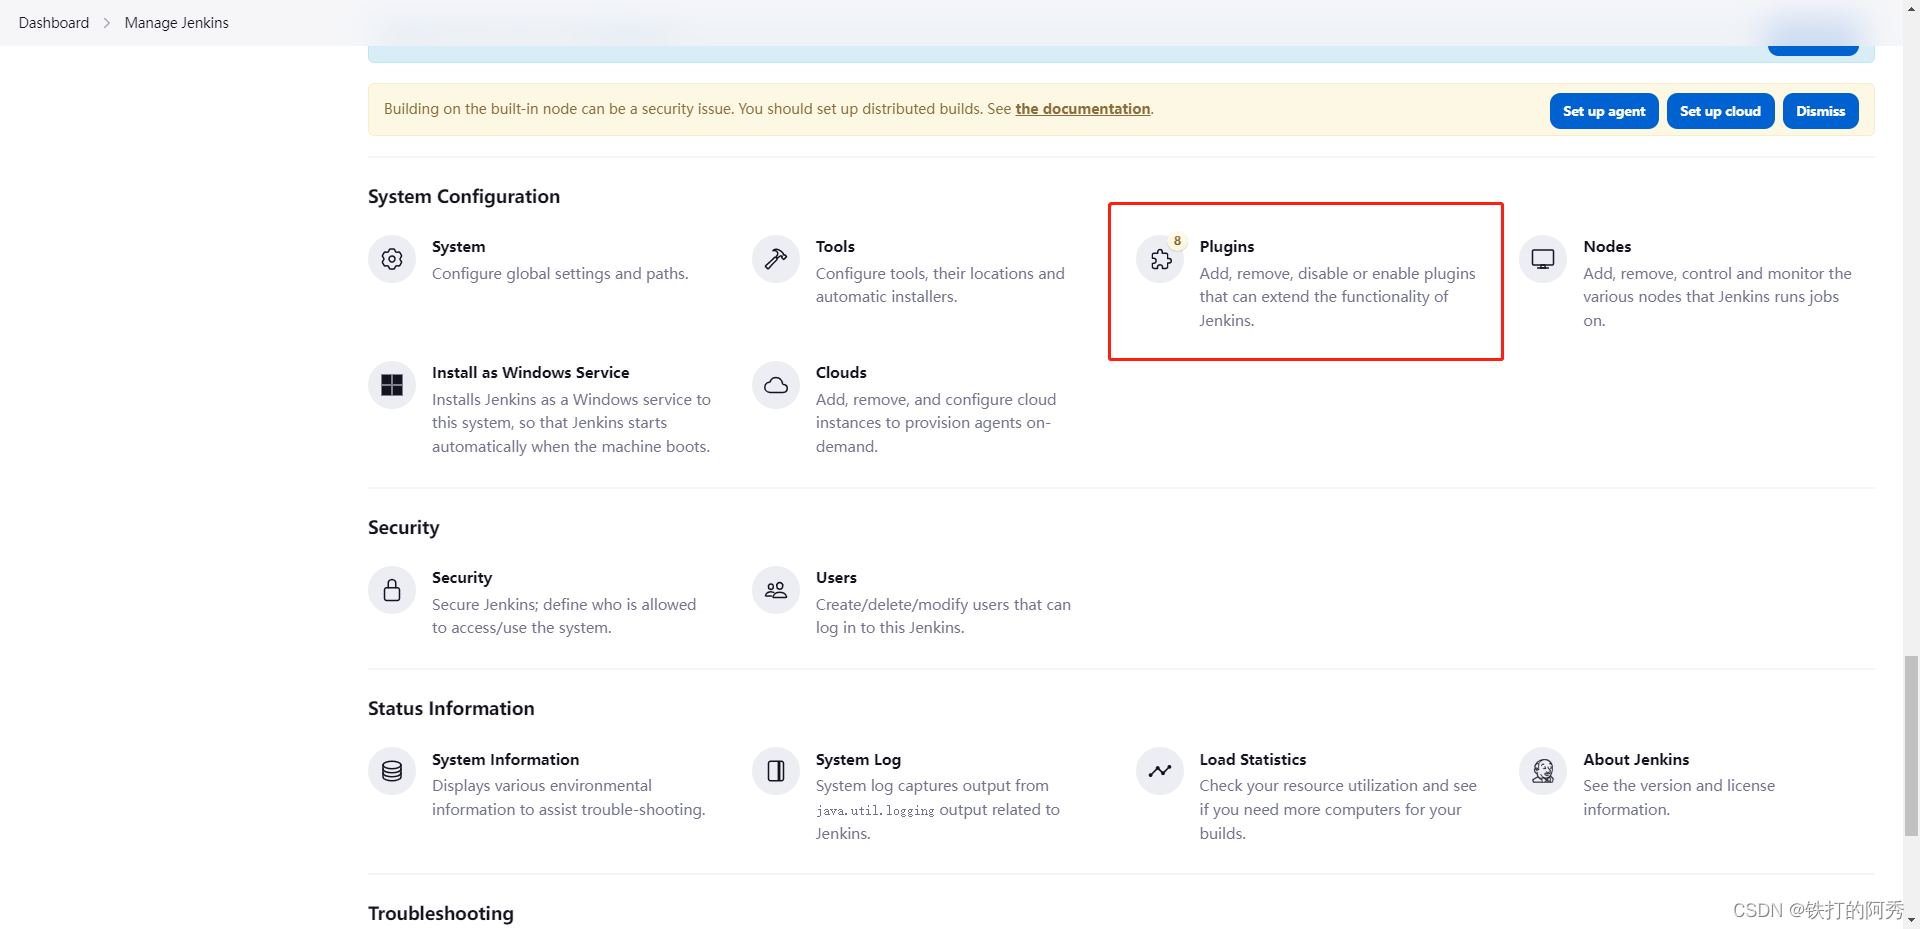Open Install as Windows Service title

pyautogui.click(x=530, y=373)
